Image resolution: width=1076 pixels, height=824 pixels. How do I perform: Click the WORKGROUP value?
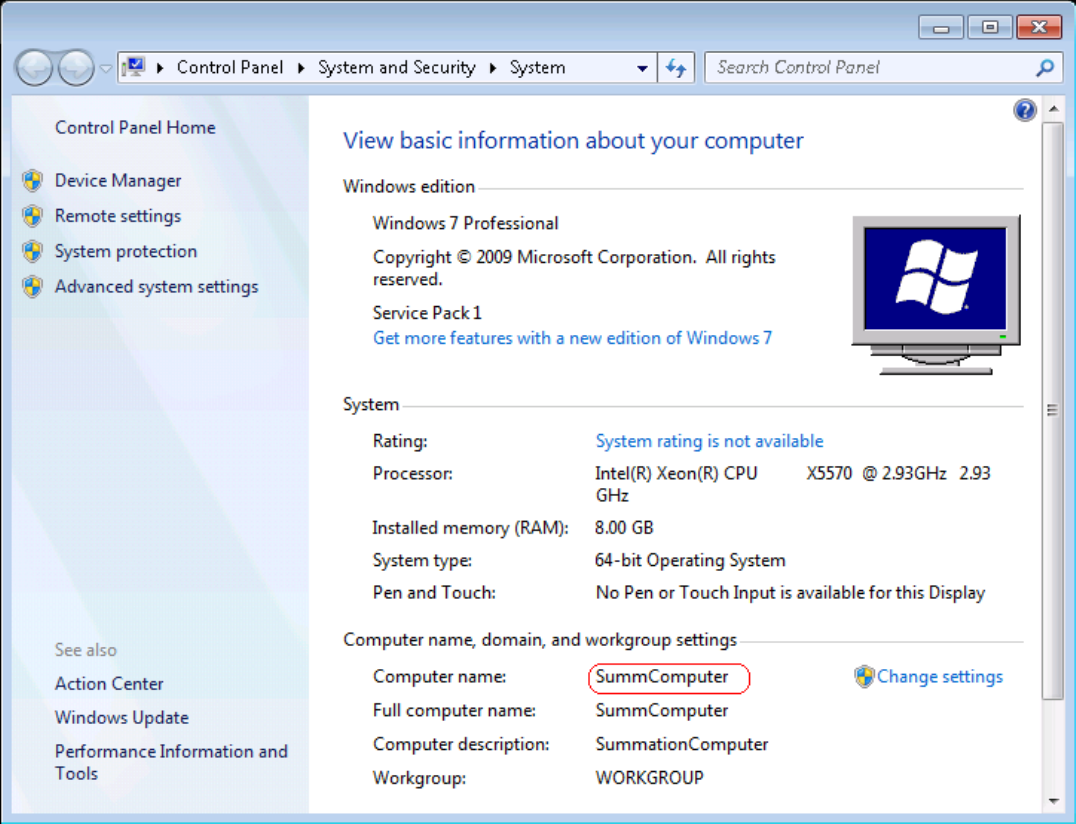coord(649,778)
